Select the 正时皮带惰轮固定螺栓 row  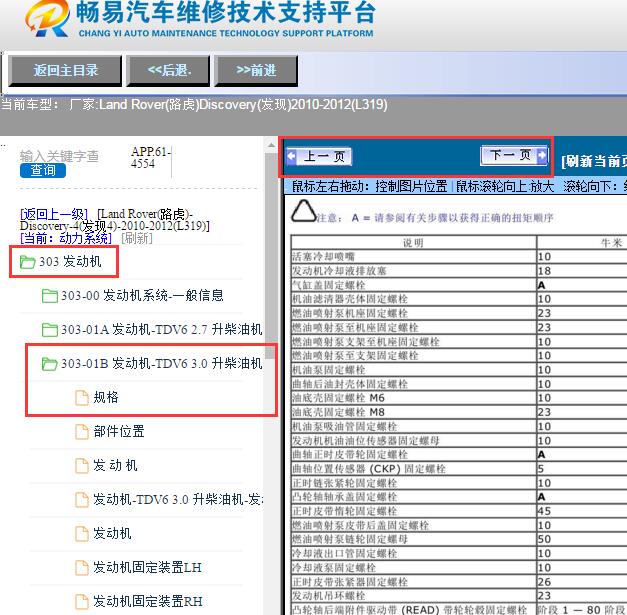(459, 511)
